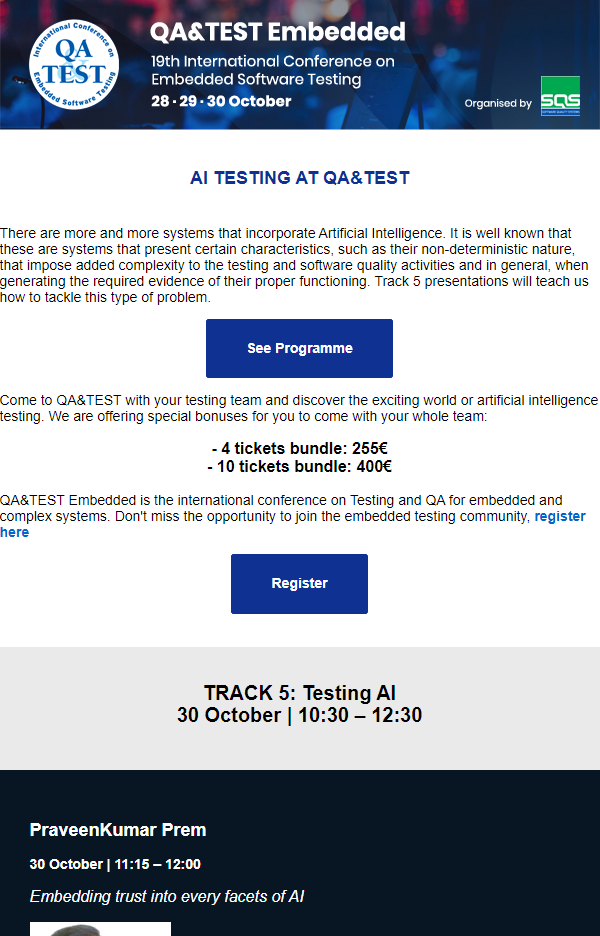Click the circular QA TEST conference logo
The width and height of the screenshot is (600, 936).
click(x=73, y=64)
